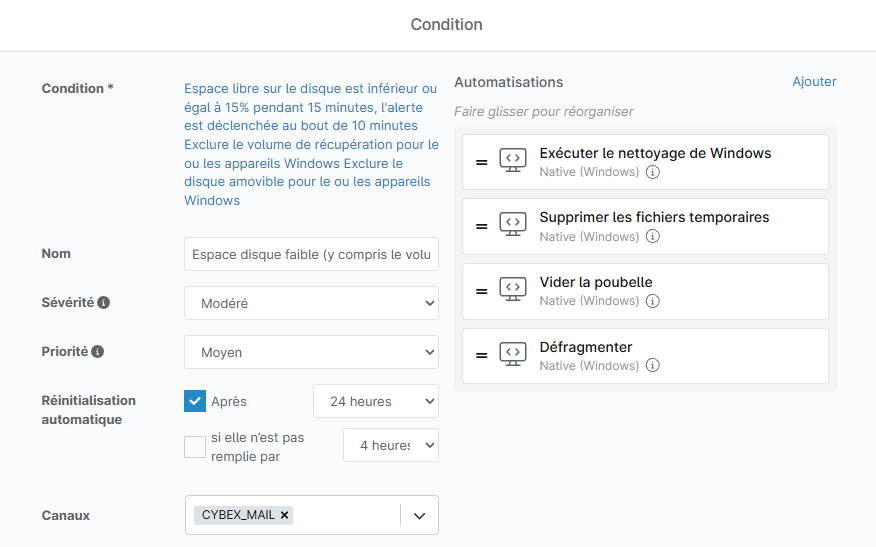
Task: Click info icon for Vider la poubelle
Action: tap(653, 301)
